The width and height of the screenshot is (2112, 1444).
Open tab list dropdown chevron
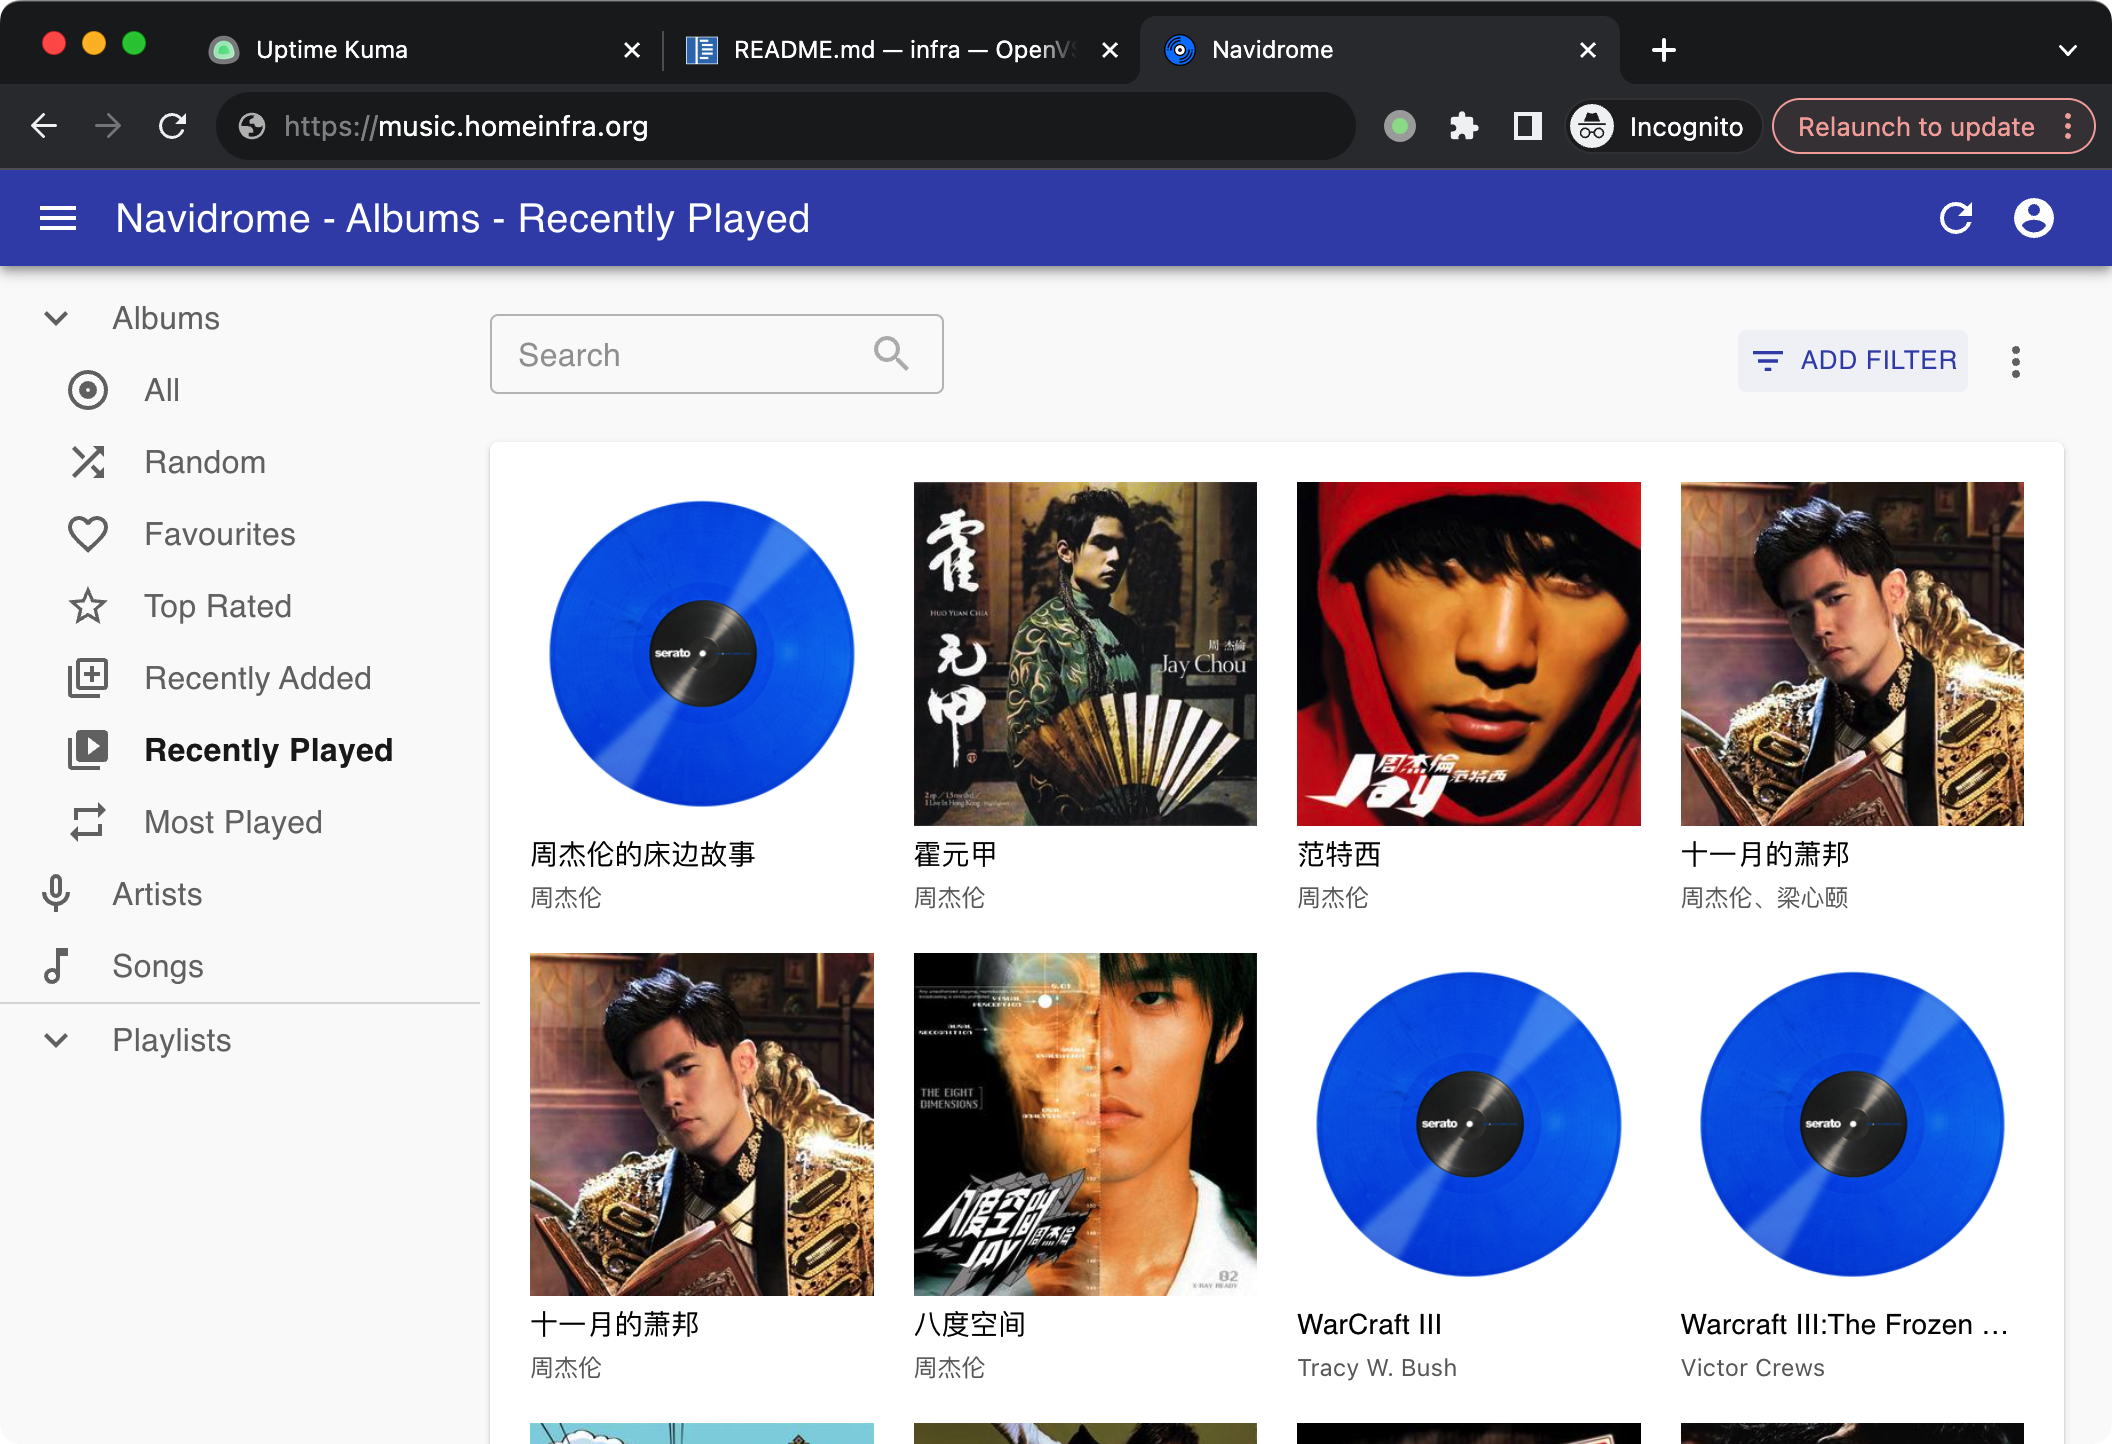point(2068,50)
